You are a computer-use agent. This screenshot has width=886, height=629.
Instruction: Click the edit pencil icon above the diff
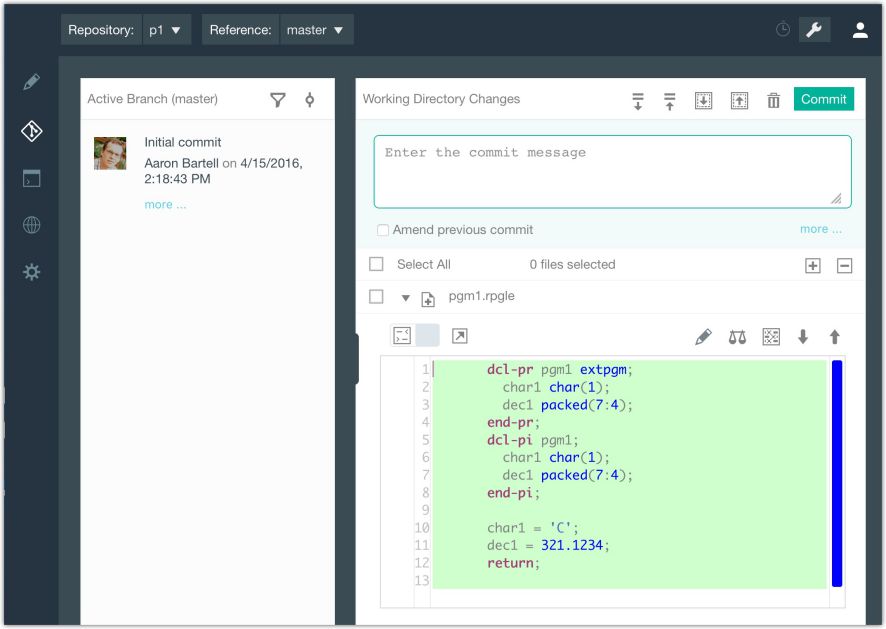(x=703, y=337)
